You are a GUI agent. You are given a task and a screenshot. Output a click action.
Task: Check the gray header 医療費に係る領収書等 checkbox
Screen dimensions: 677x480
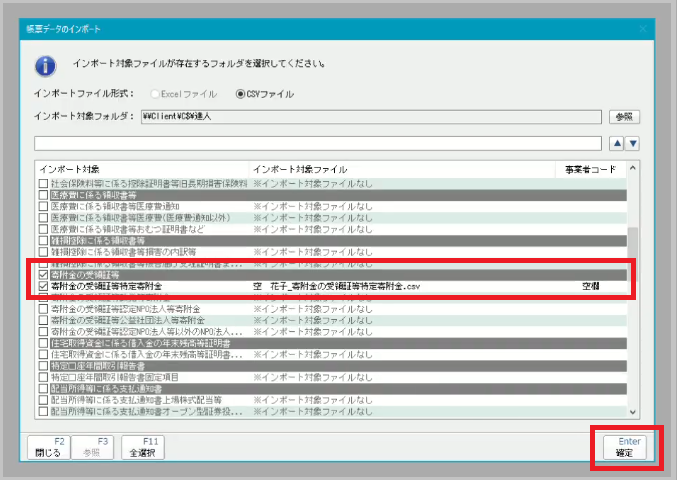43,195
